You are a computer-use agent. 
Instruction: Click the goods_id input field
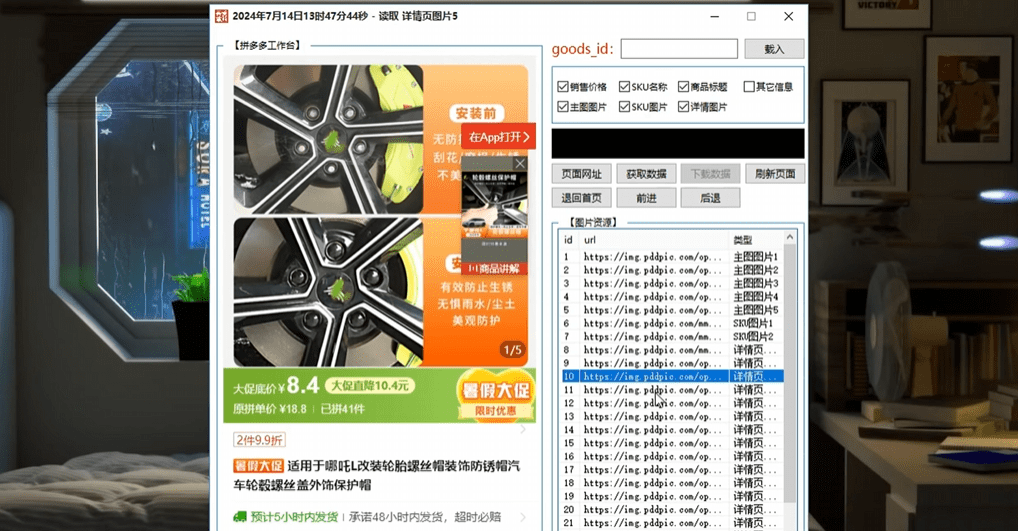point(679,49)
